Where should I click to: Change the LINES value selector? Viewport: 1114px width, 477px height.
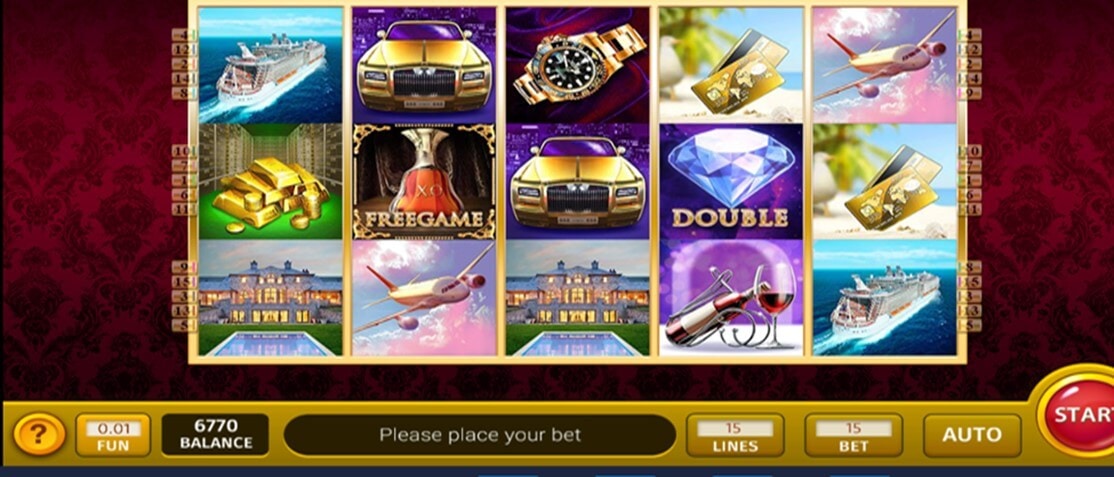pos(735,435)
